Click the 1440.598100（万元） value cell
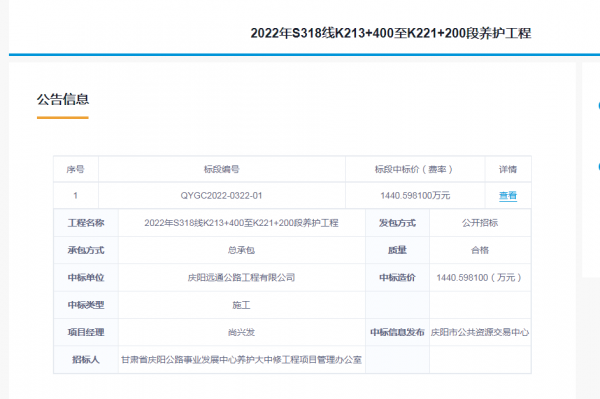The width and height of the screenshot is (600, 399). [x=479, y=278]
